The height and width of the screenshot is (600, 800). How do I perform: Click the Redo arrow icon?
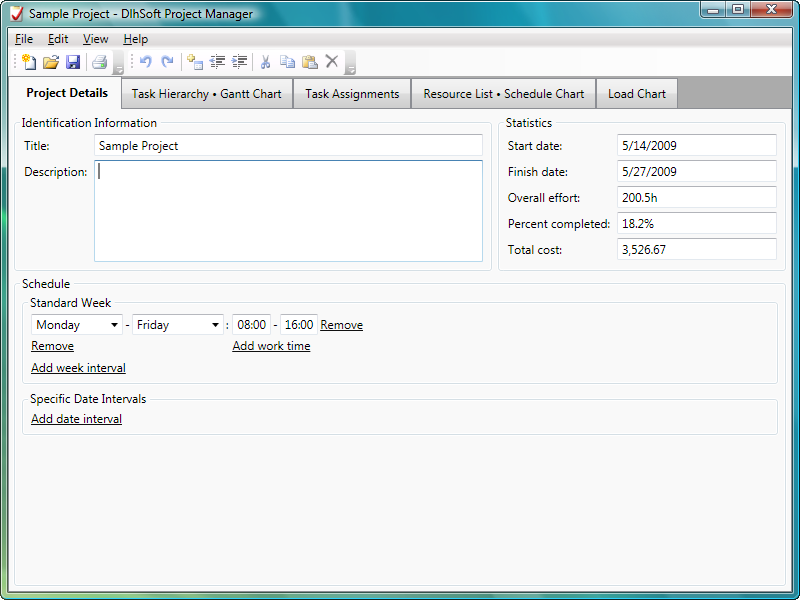[x=167, y=62]
